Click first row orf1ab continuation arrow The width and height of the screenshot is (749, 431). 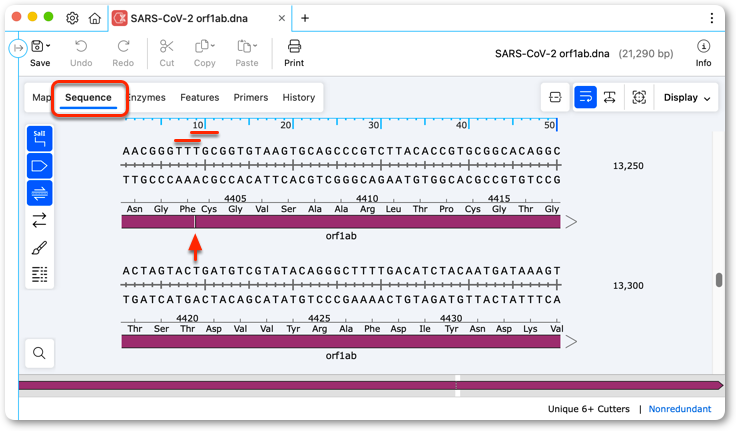click(x=571, y=222)
